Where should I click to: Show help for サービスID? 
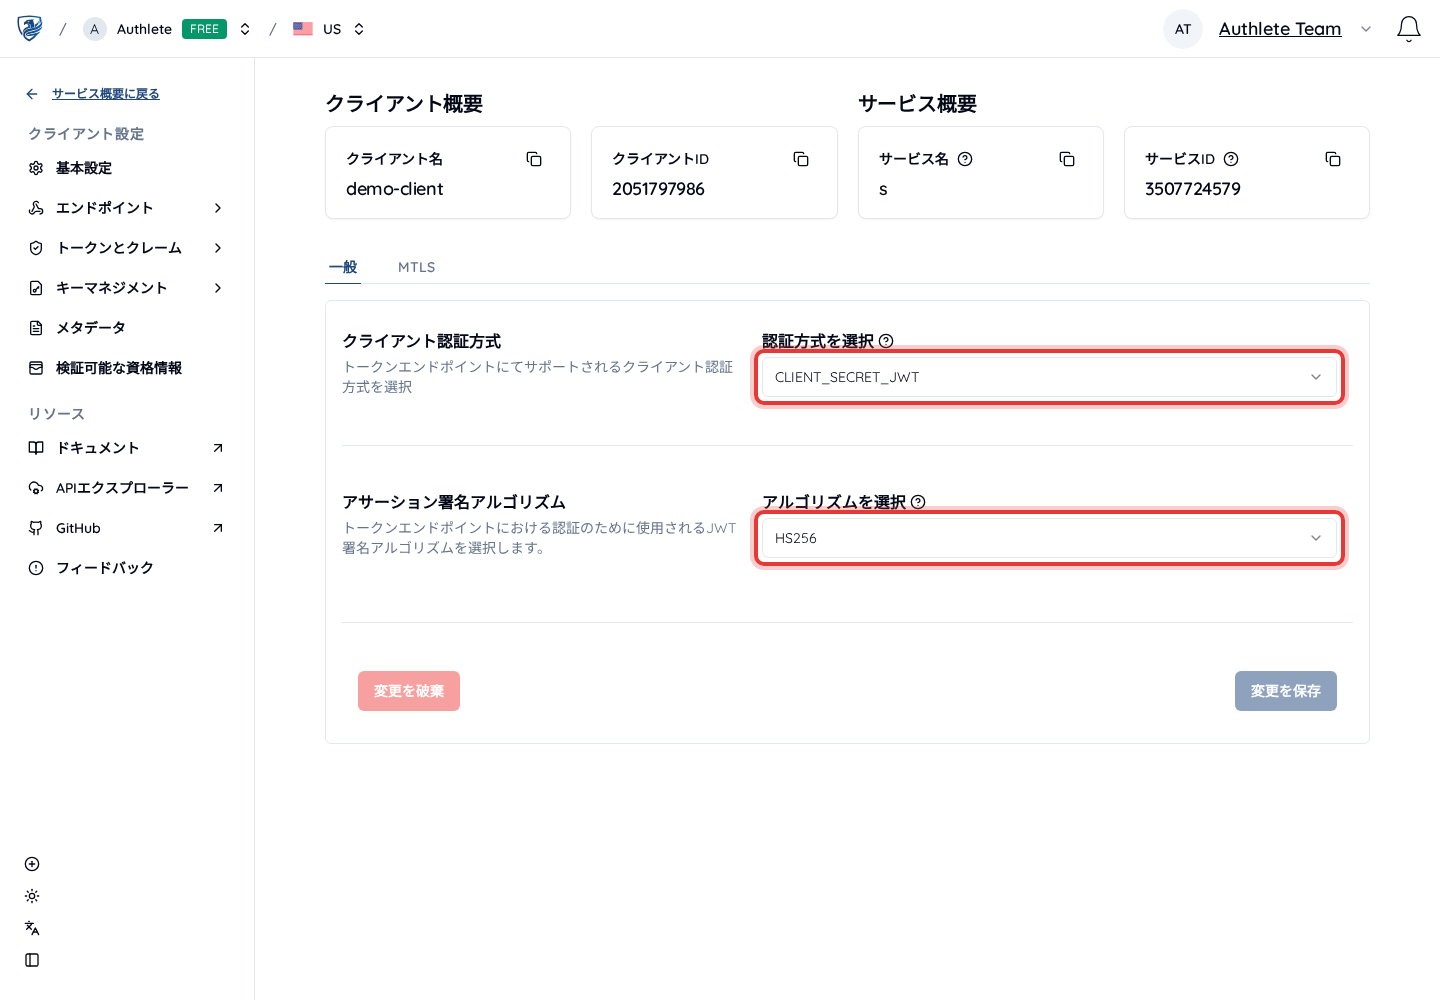1231,159
